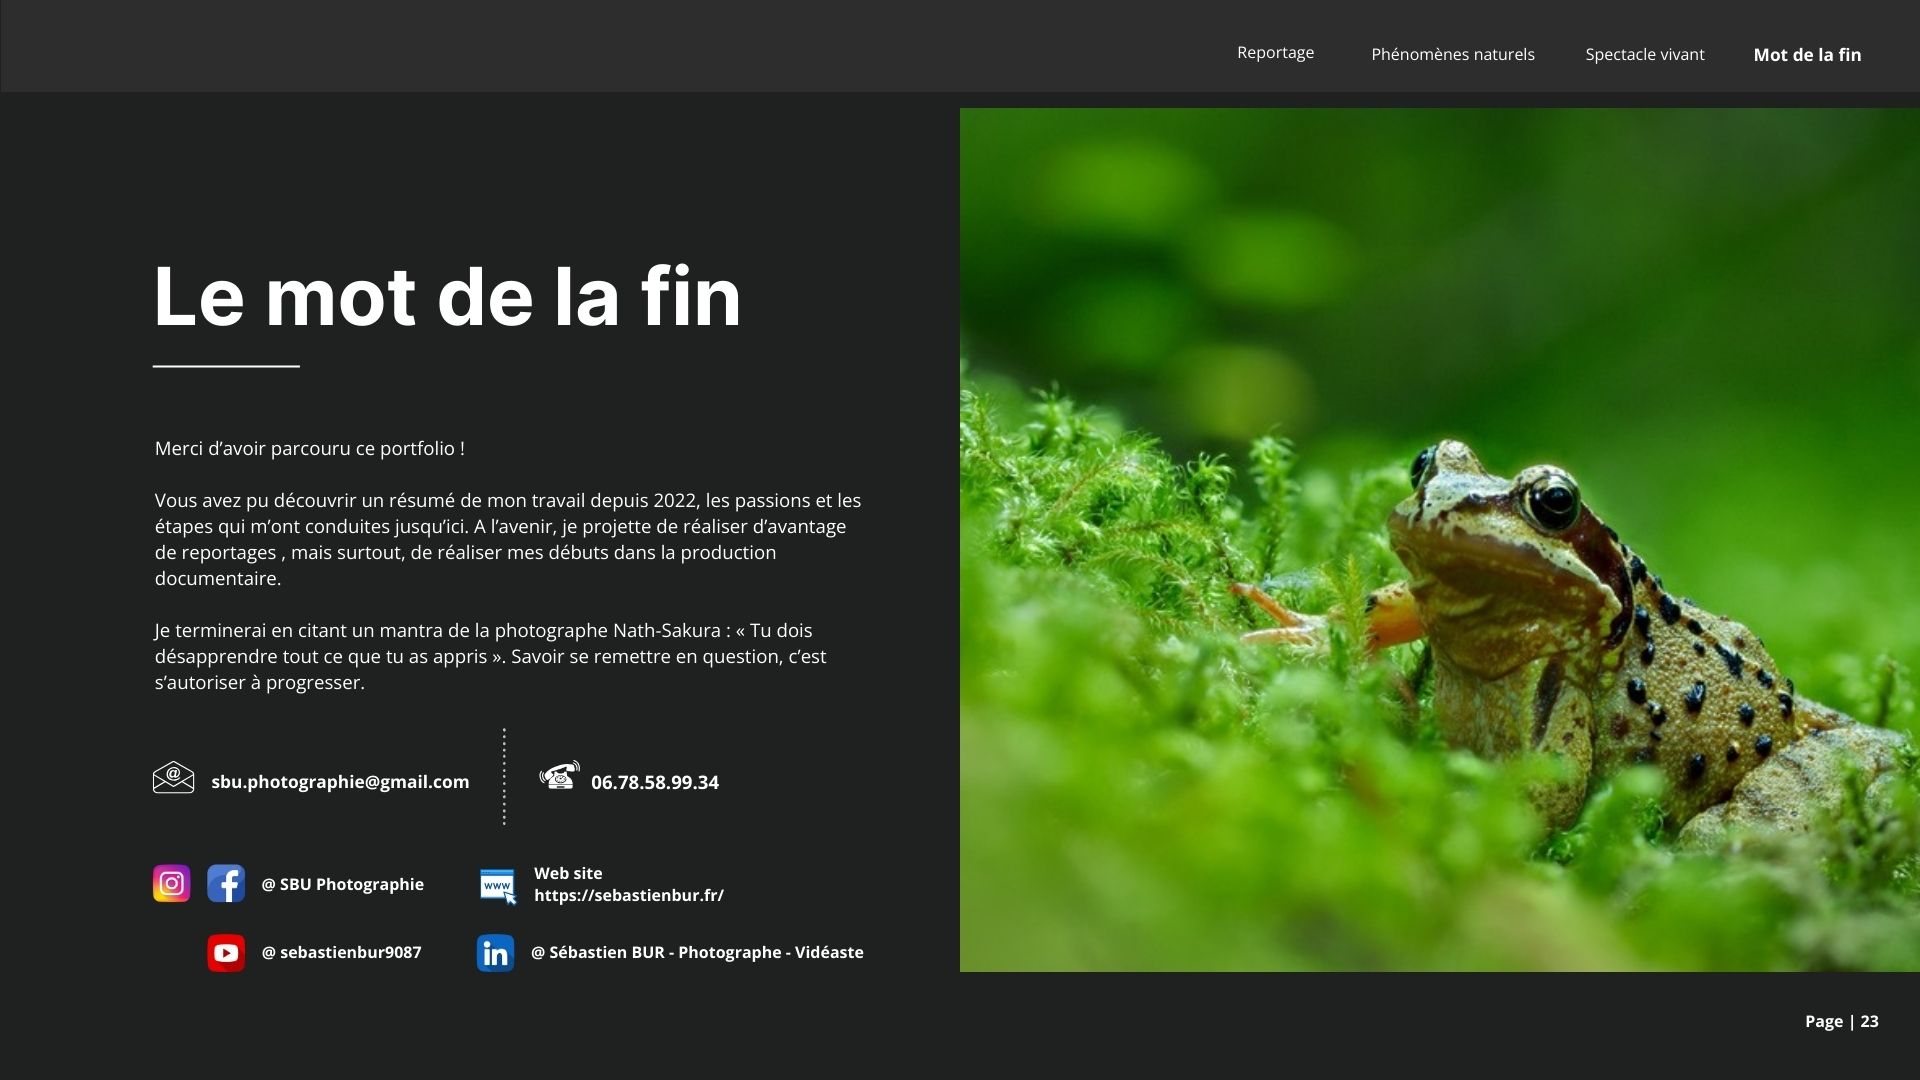Select Spectacle vivant in navigation
This screenshot has height=1080, width=1920.
[1644, 55]
